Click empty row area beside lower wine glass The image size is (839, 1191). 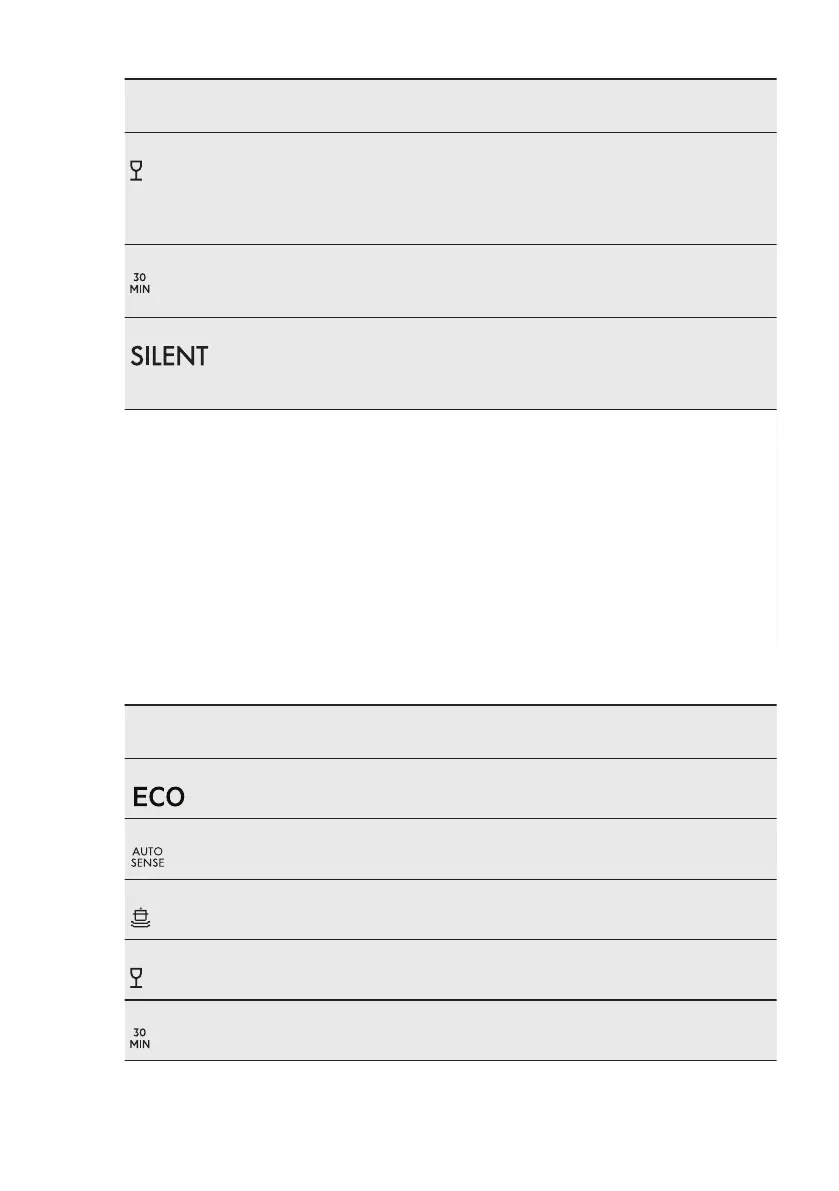(480, 970)
